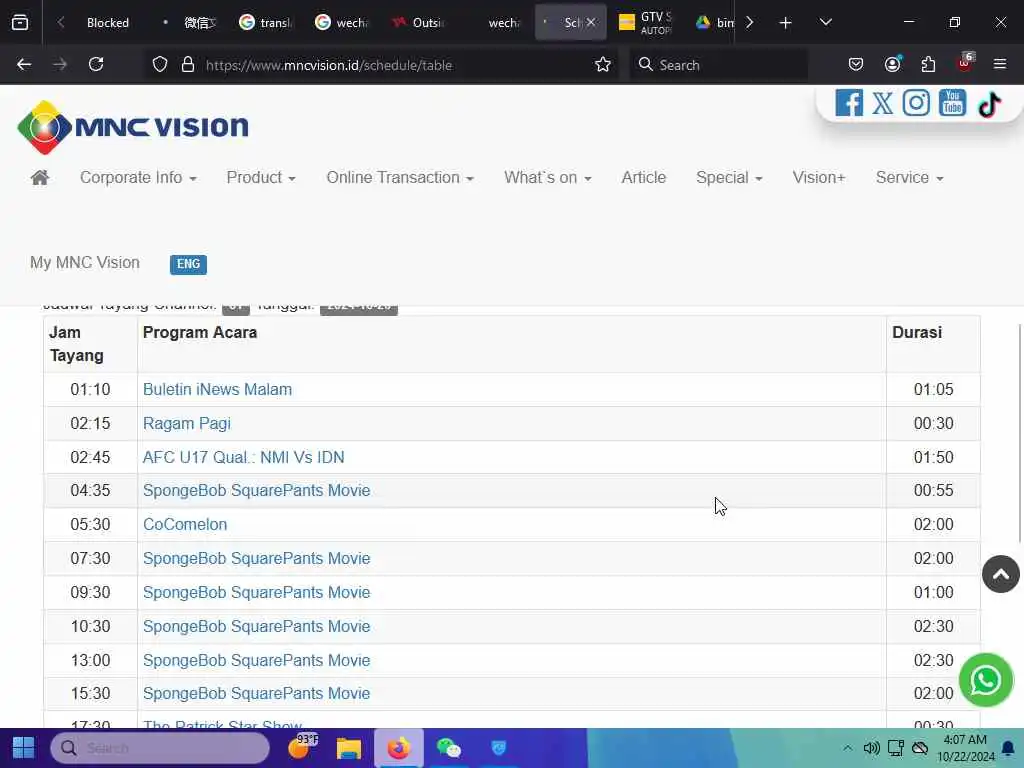Open the 13:00 SpongeBob SquarePants Movie link
1024x768 pixels.
(256, 660)
